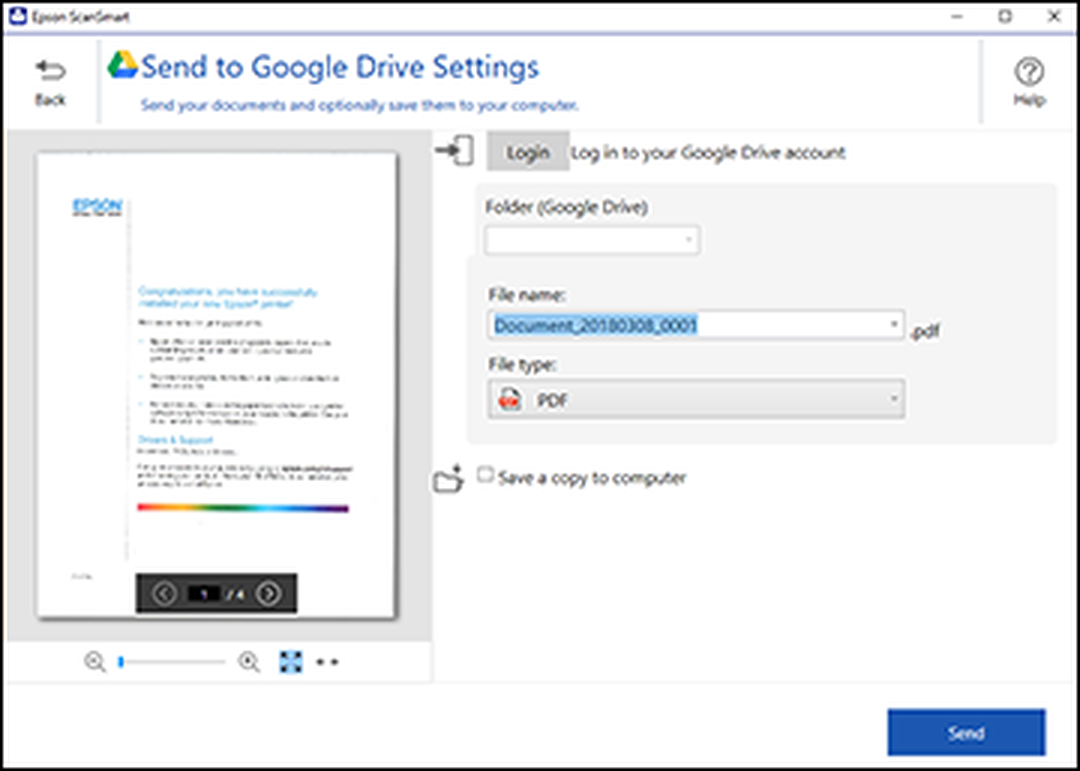Click the login arrow-into-door icon
This screenshot has width=1080, height=771.
[x=455, y=151]
